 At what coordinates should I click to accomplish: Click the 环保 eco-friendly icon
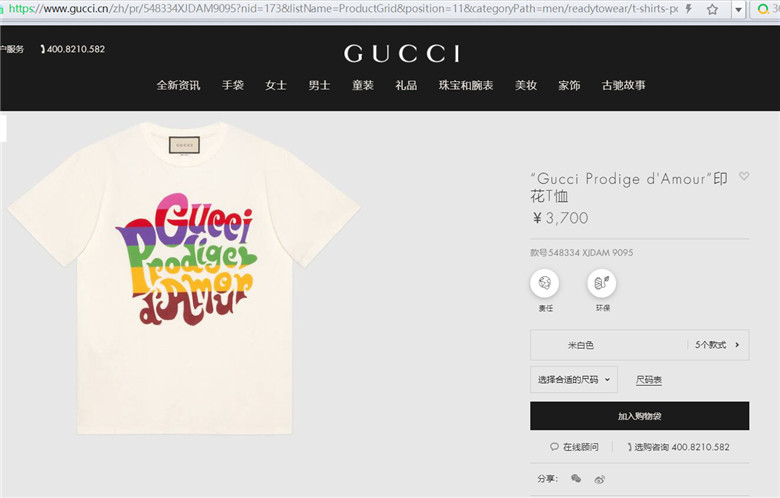(x=602, y=283)
